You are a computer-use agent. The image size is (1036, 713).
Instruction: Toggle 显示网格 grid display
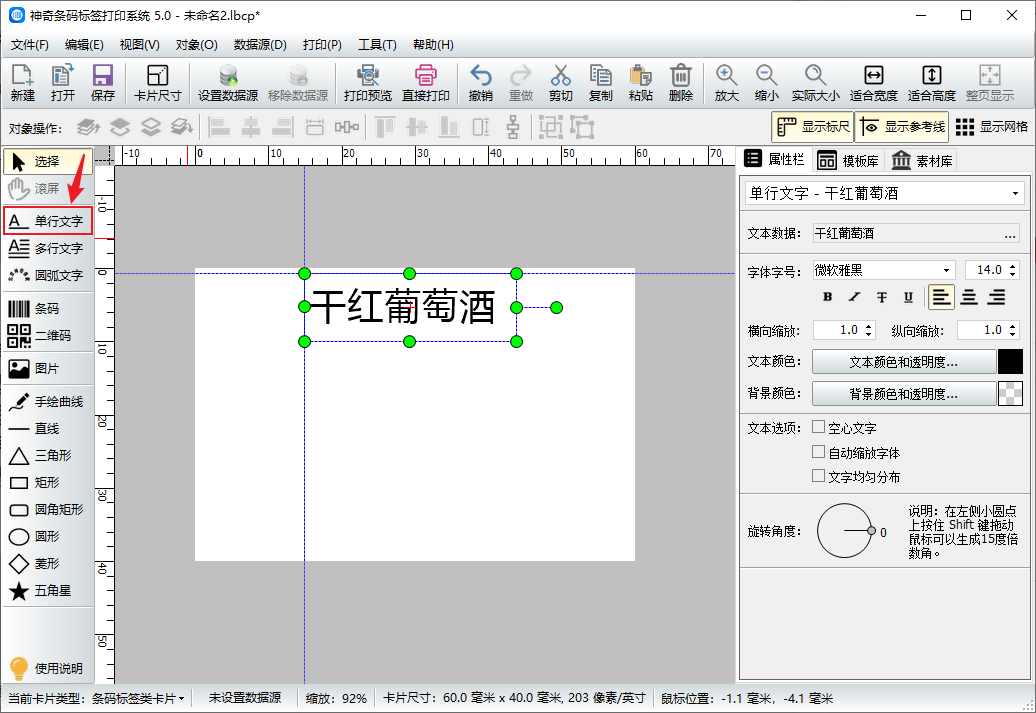[x=991, y=127]
